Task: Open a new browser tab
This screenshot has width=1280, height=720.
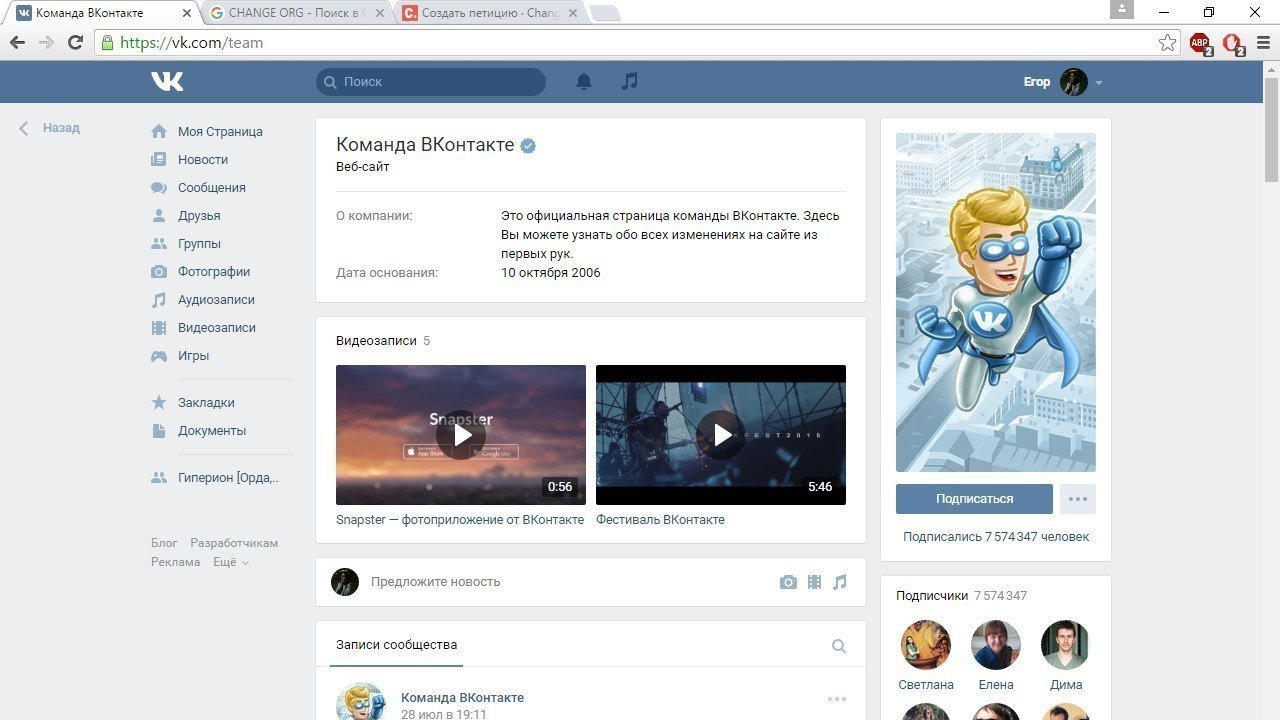Action: pyautogui.click(x=606, y=13)
